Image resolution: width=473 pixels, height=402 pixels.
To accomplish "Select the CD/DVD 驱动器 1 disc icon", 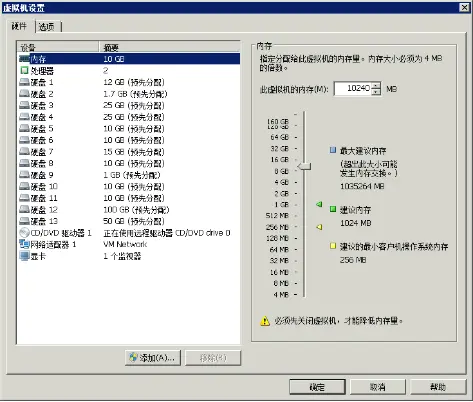I will (24, 232).
